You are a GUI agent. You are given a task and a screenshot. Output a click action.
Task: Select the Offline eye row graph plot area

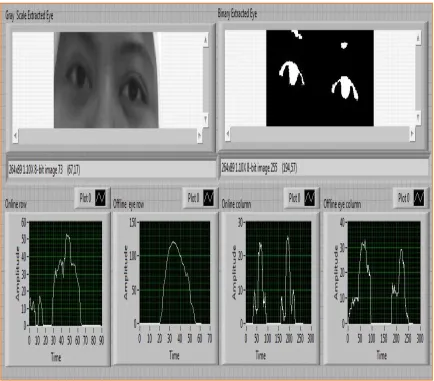(x=175, y=273)
